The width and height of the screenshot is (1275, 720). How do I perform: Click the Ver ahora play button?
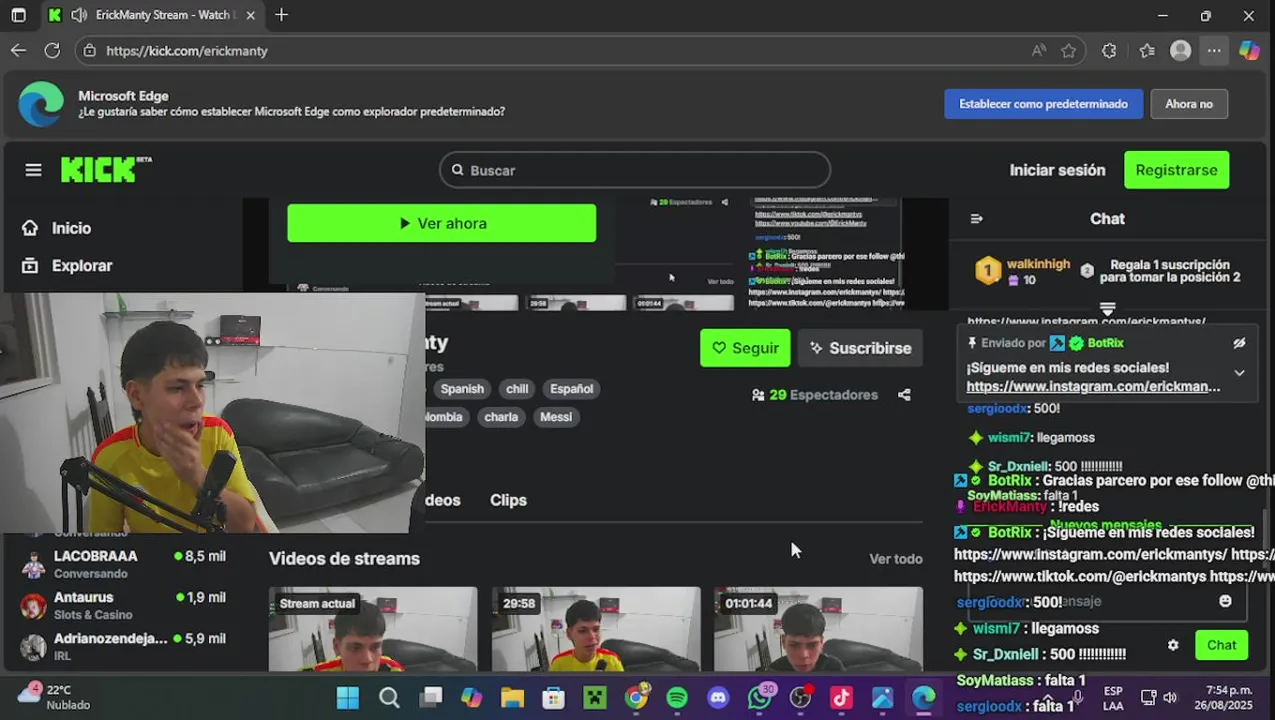pyautogui.click(x=442, y=223)
